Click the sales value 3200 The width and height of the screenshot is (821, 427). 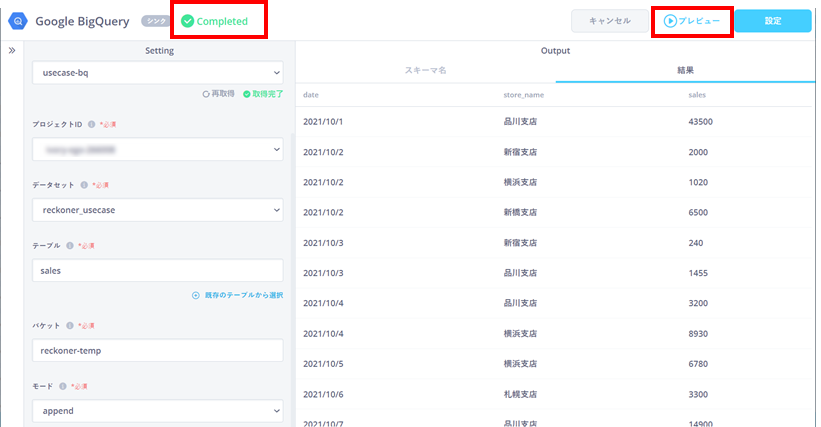click(698, 303)
